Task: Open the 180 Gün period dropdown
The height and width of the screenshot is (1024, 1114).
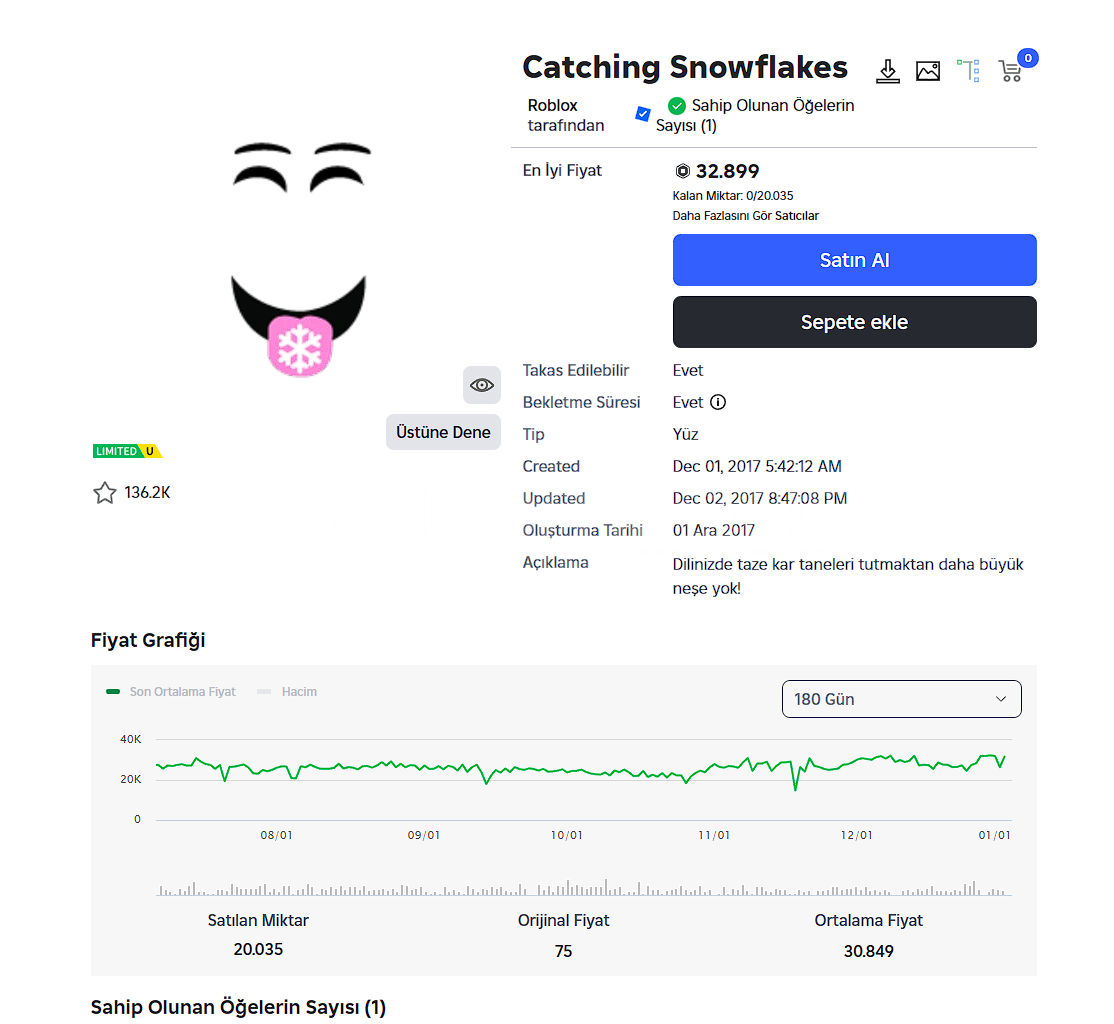Action: (901, 699)
